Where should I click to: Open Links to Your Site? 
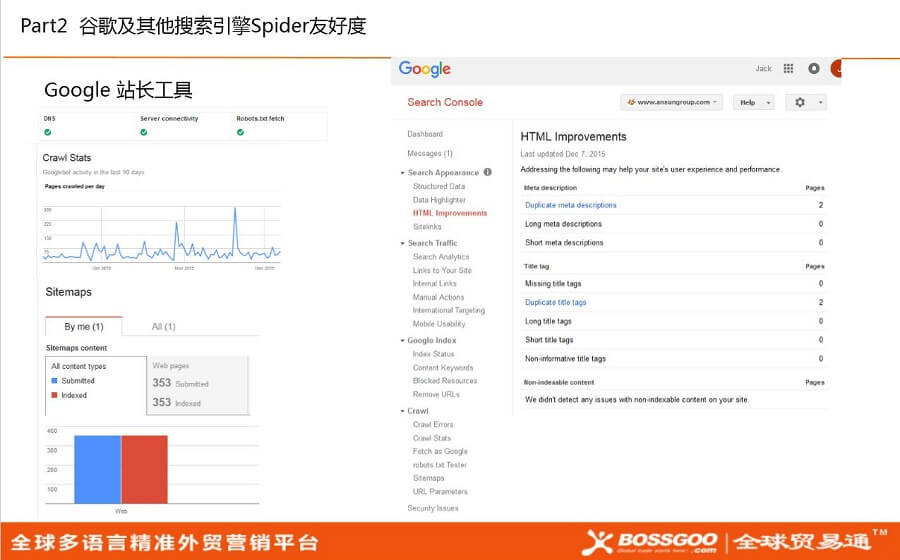[x=442, y=270]
